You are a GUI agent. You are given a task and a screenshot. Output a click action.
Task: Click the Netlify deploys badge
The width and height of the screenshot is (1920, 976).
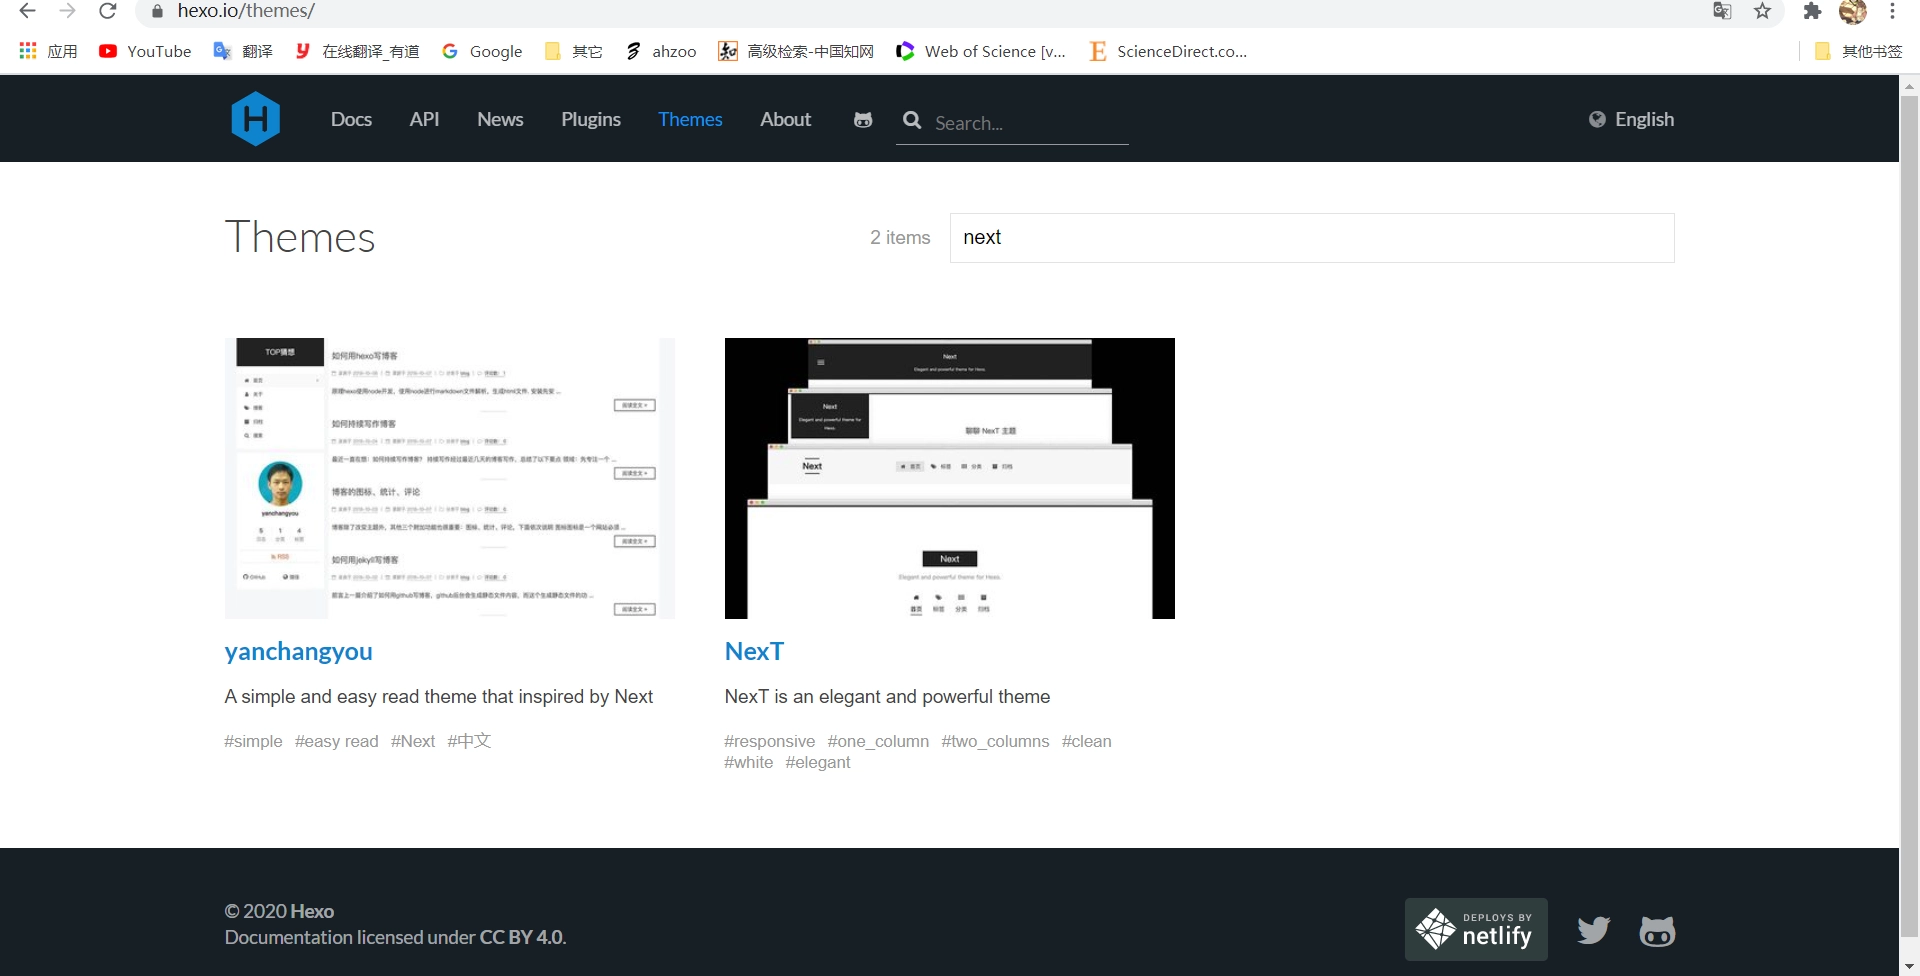(x=1476, y=929)
